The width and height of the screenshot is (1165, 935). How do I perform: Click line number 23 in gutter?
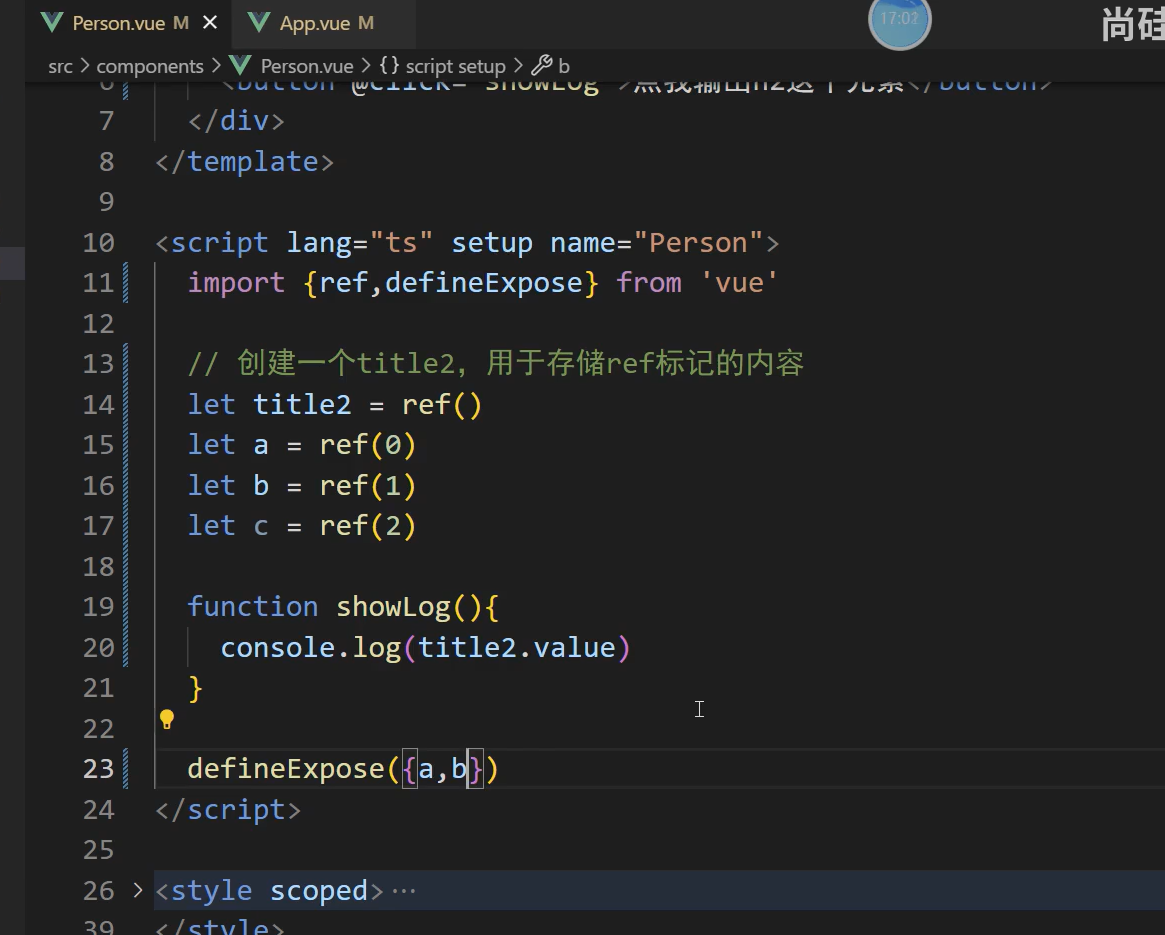[x=98, y=769]
